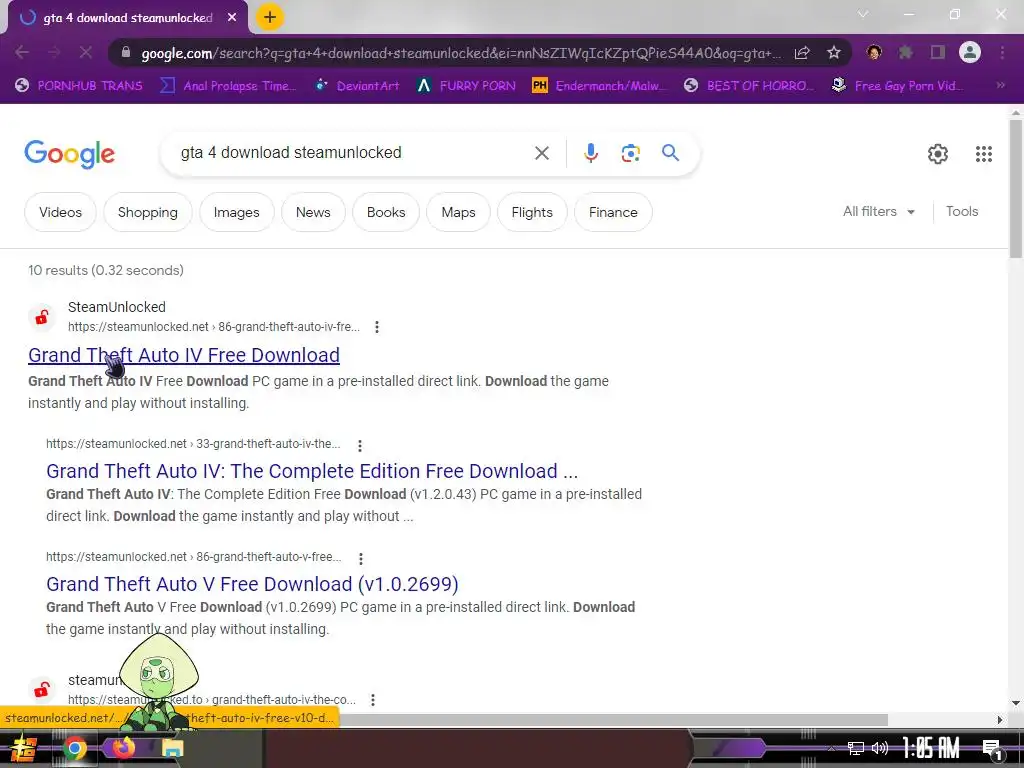The image size is (1024, 768).
Task: Bookmark this page with star icon
Action: pyautogui.click(x=833, y=53)
